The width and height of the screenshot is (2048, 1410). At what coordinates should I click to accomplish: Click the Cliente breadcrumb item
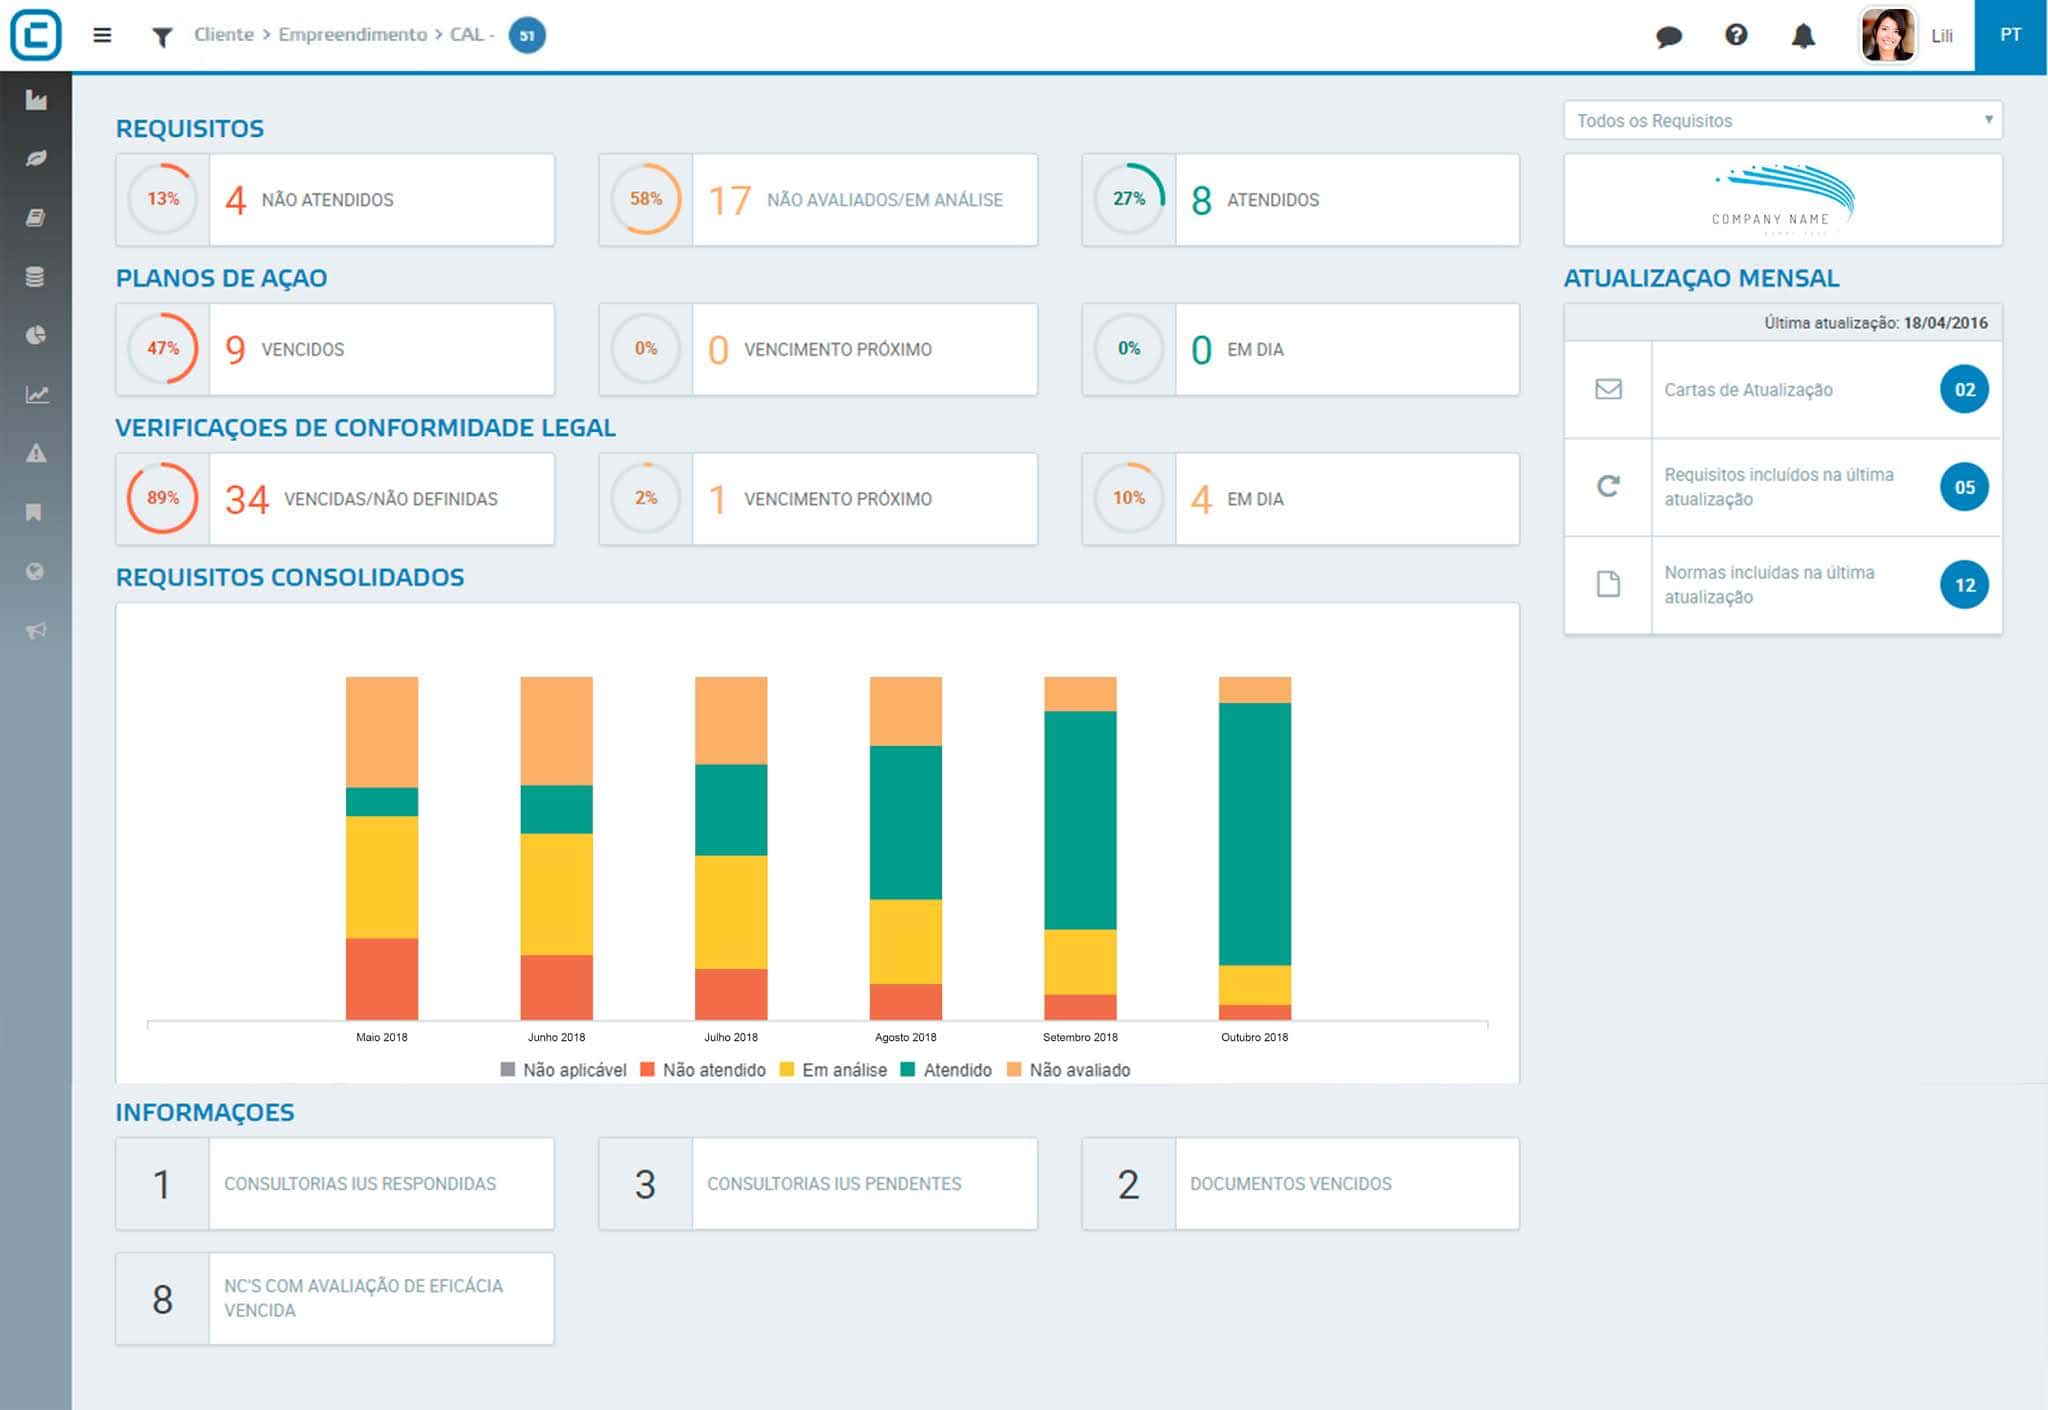(224, 35)
